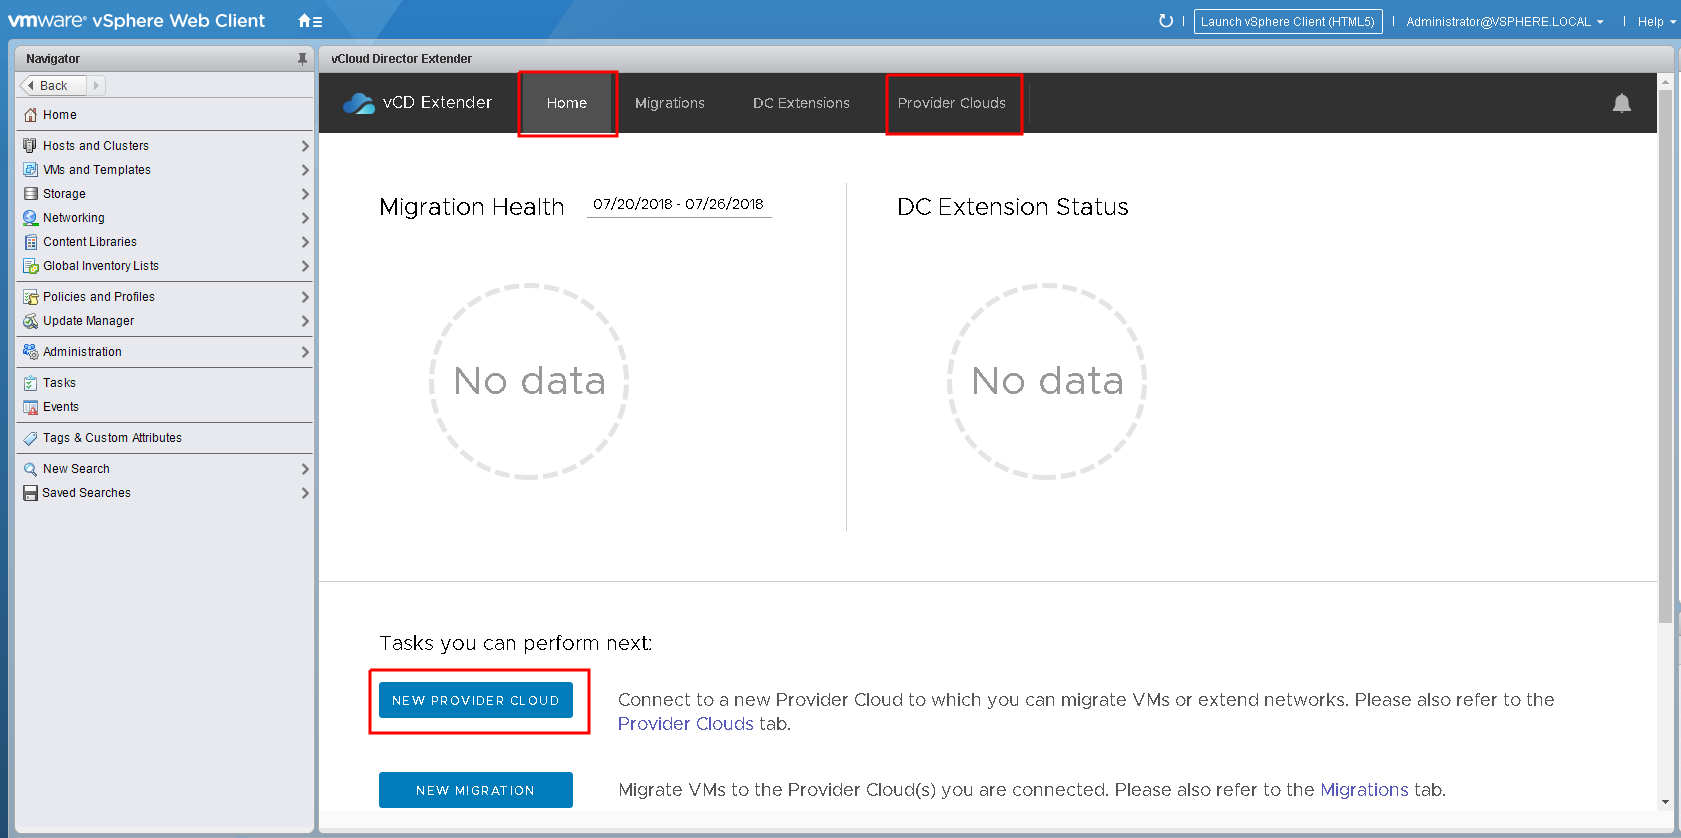1681x838 pixels.
Task: Select Tasks in Navigator
Action: point(59,383)
